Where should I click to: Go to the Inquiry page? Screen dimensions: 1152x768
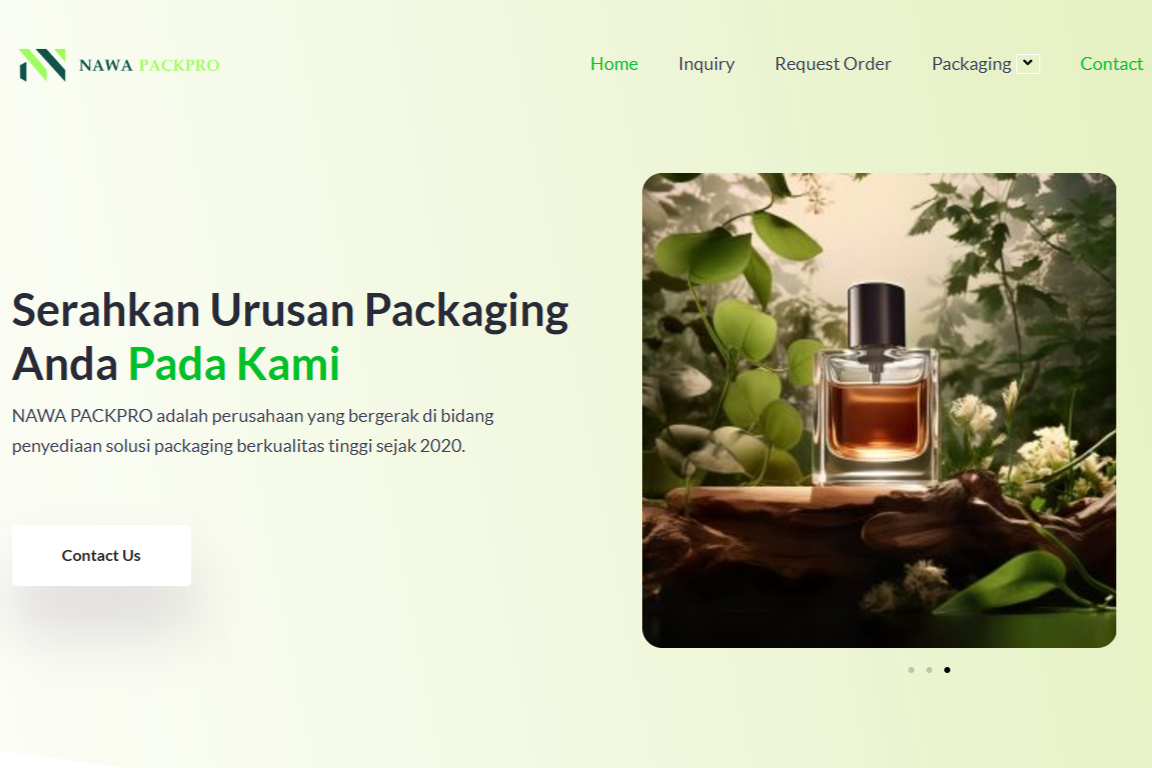[x=706, y=64]
